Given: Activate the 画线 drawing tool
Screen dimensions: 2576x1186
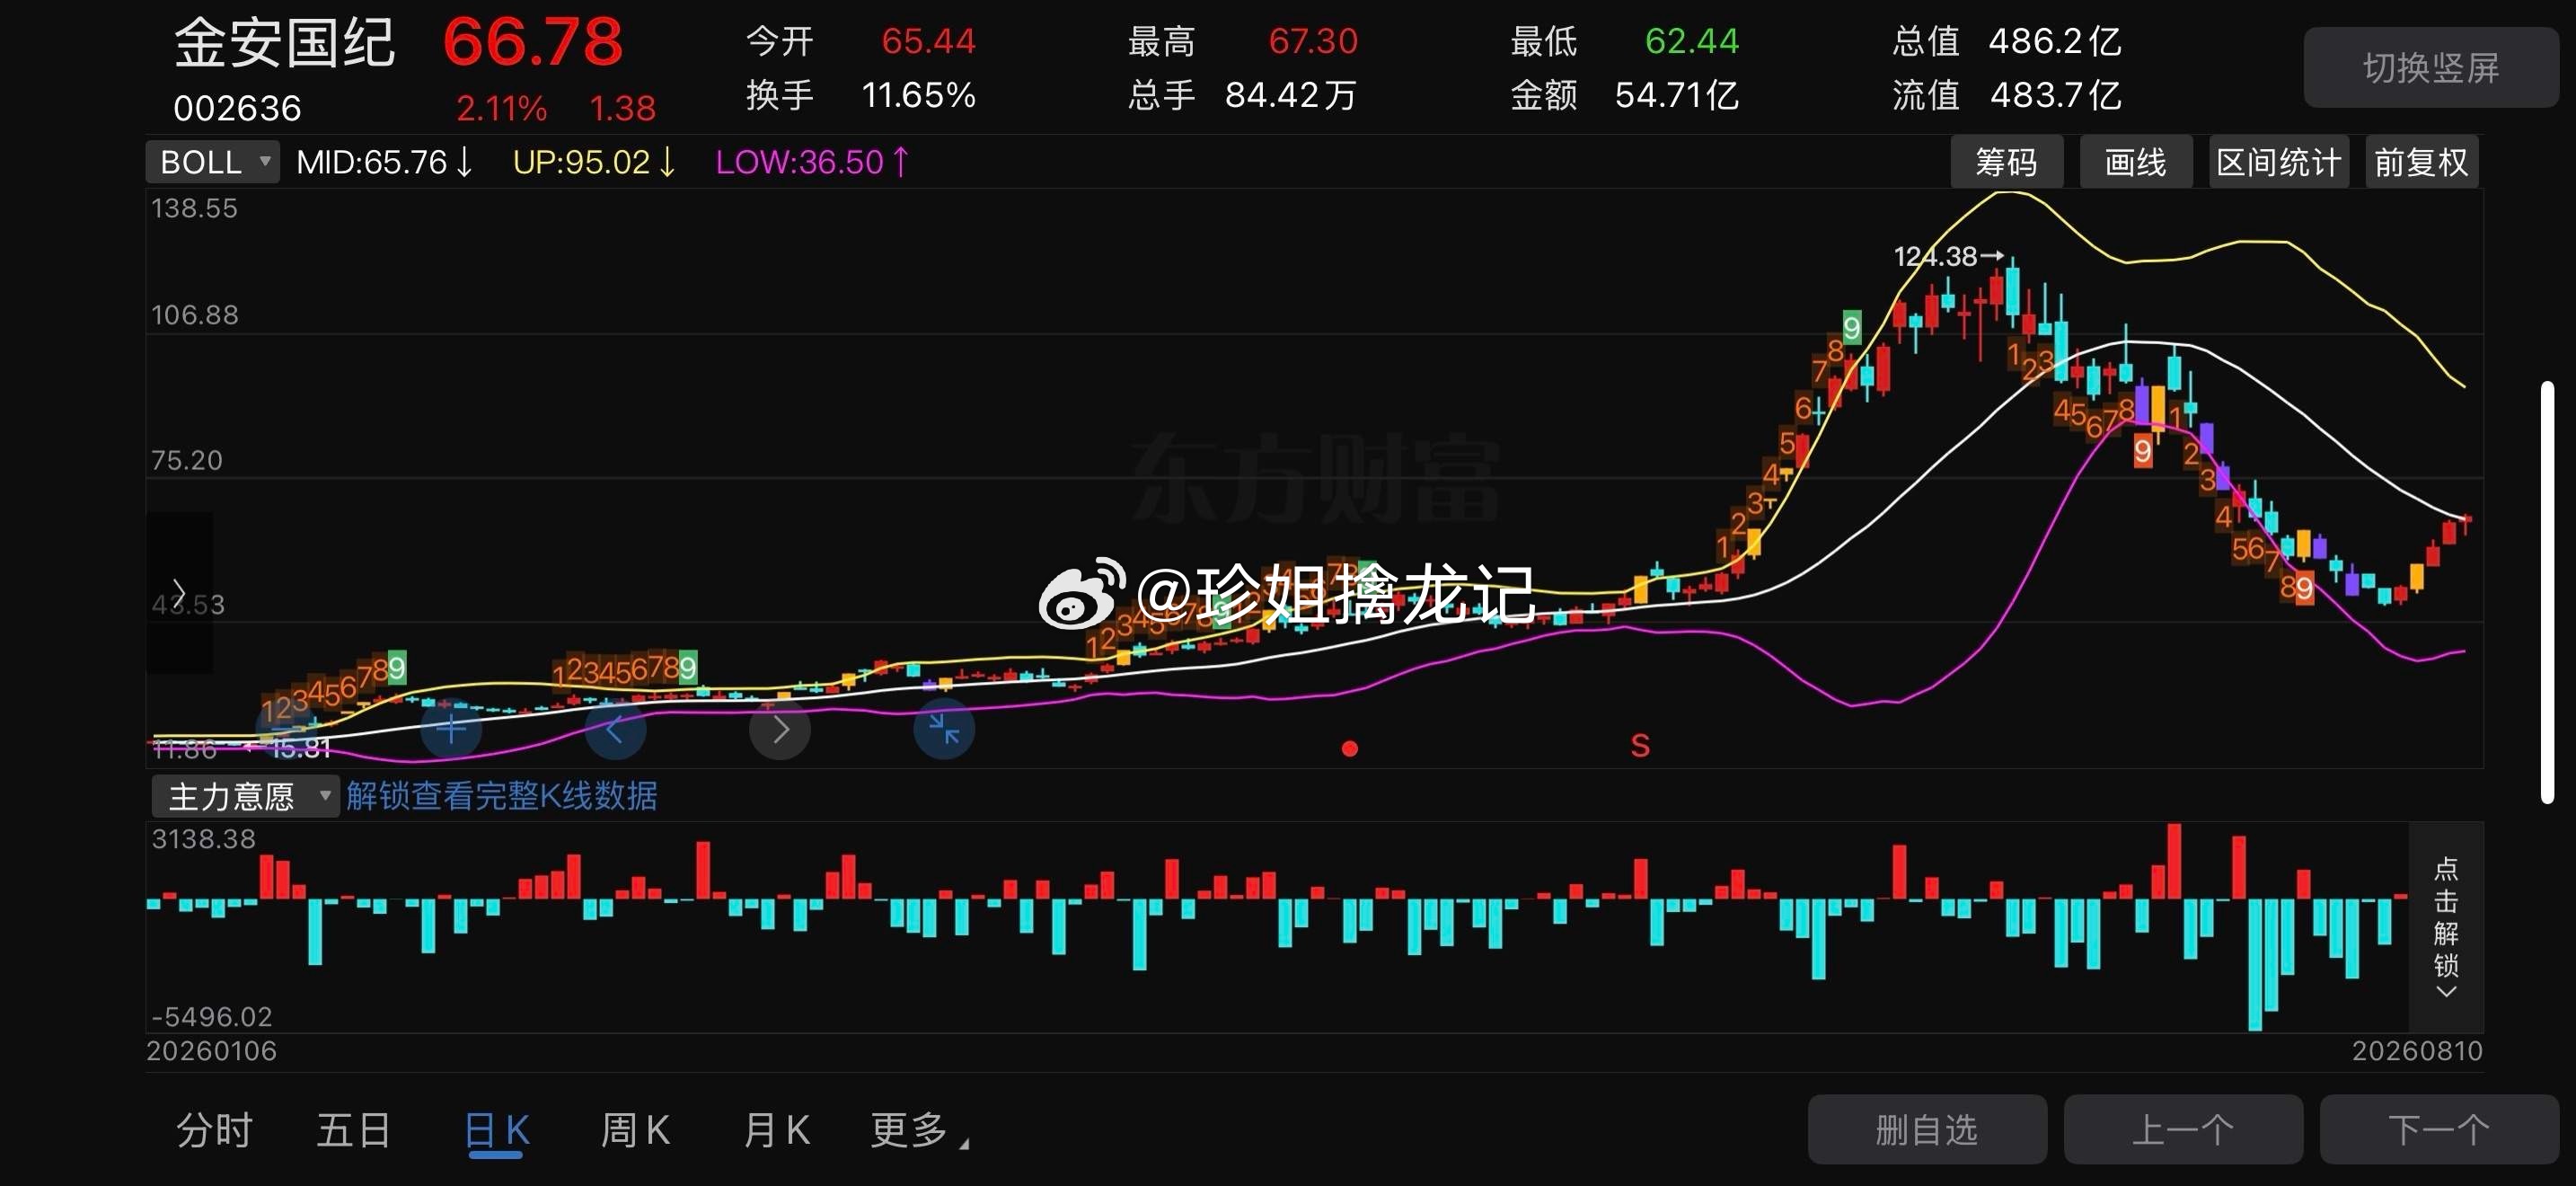Looking at the screenshot, I should coord(2136,162).
